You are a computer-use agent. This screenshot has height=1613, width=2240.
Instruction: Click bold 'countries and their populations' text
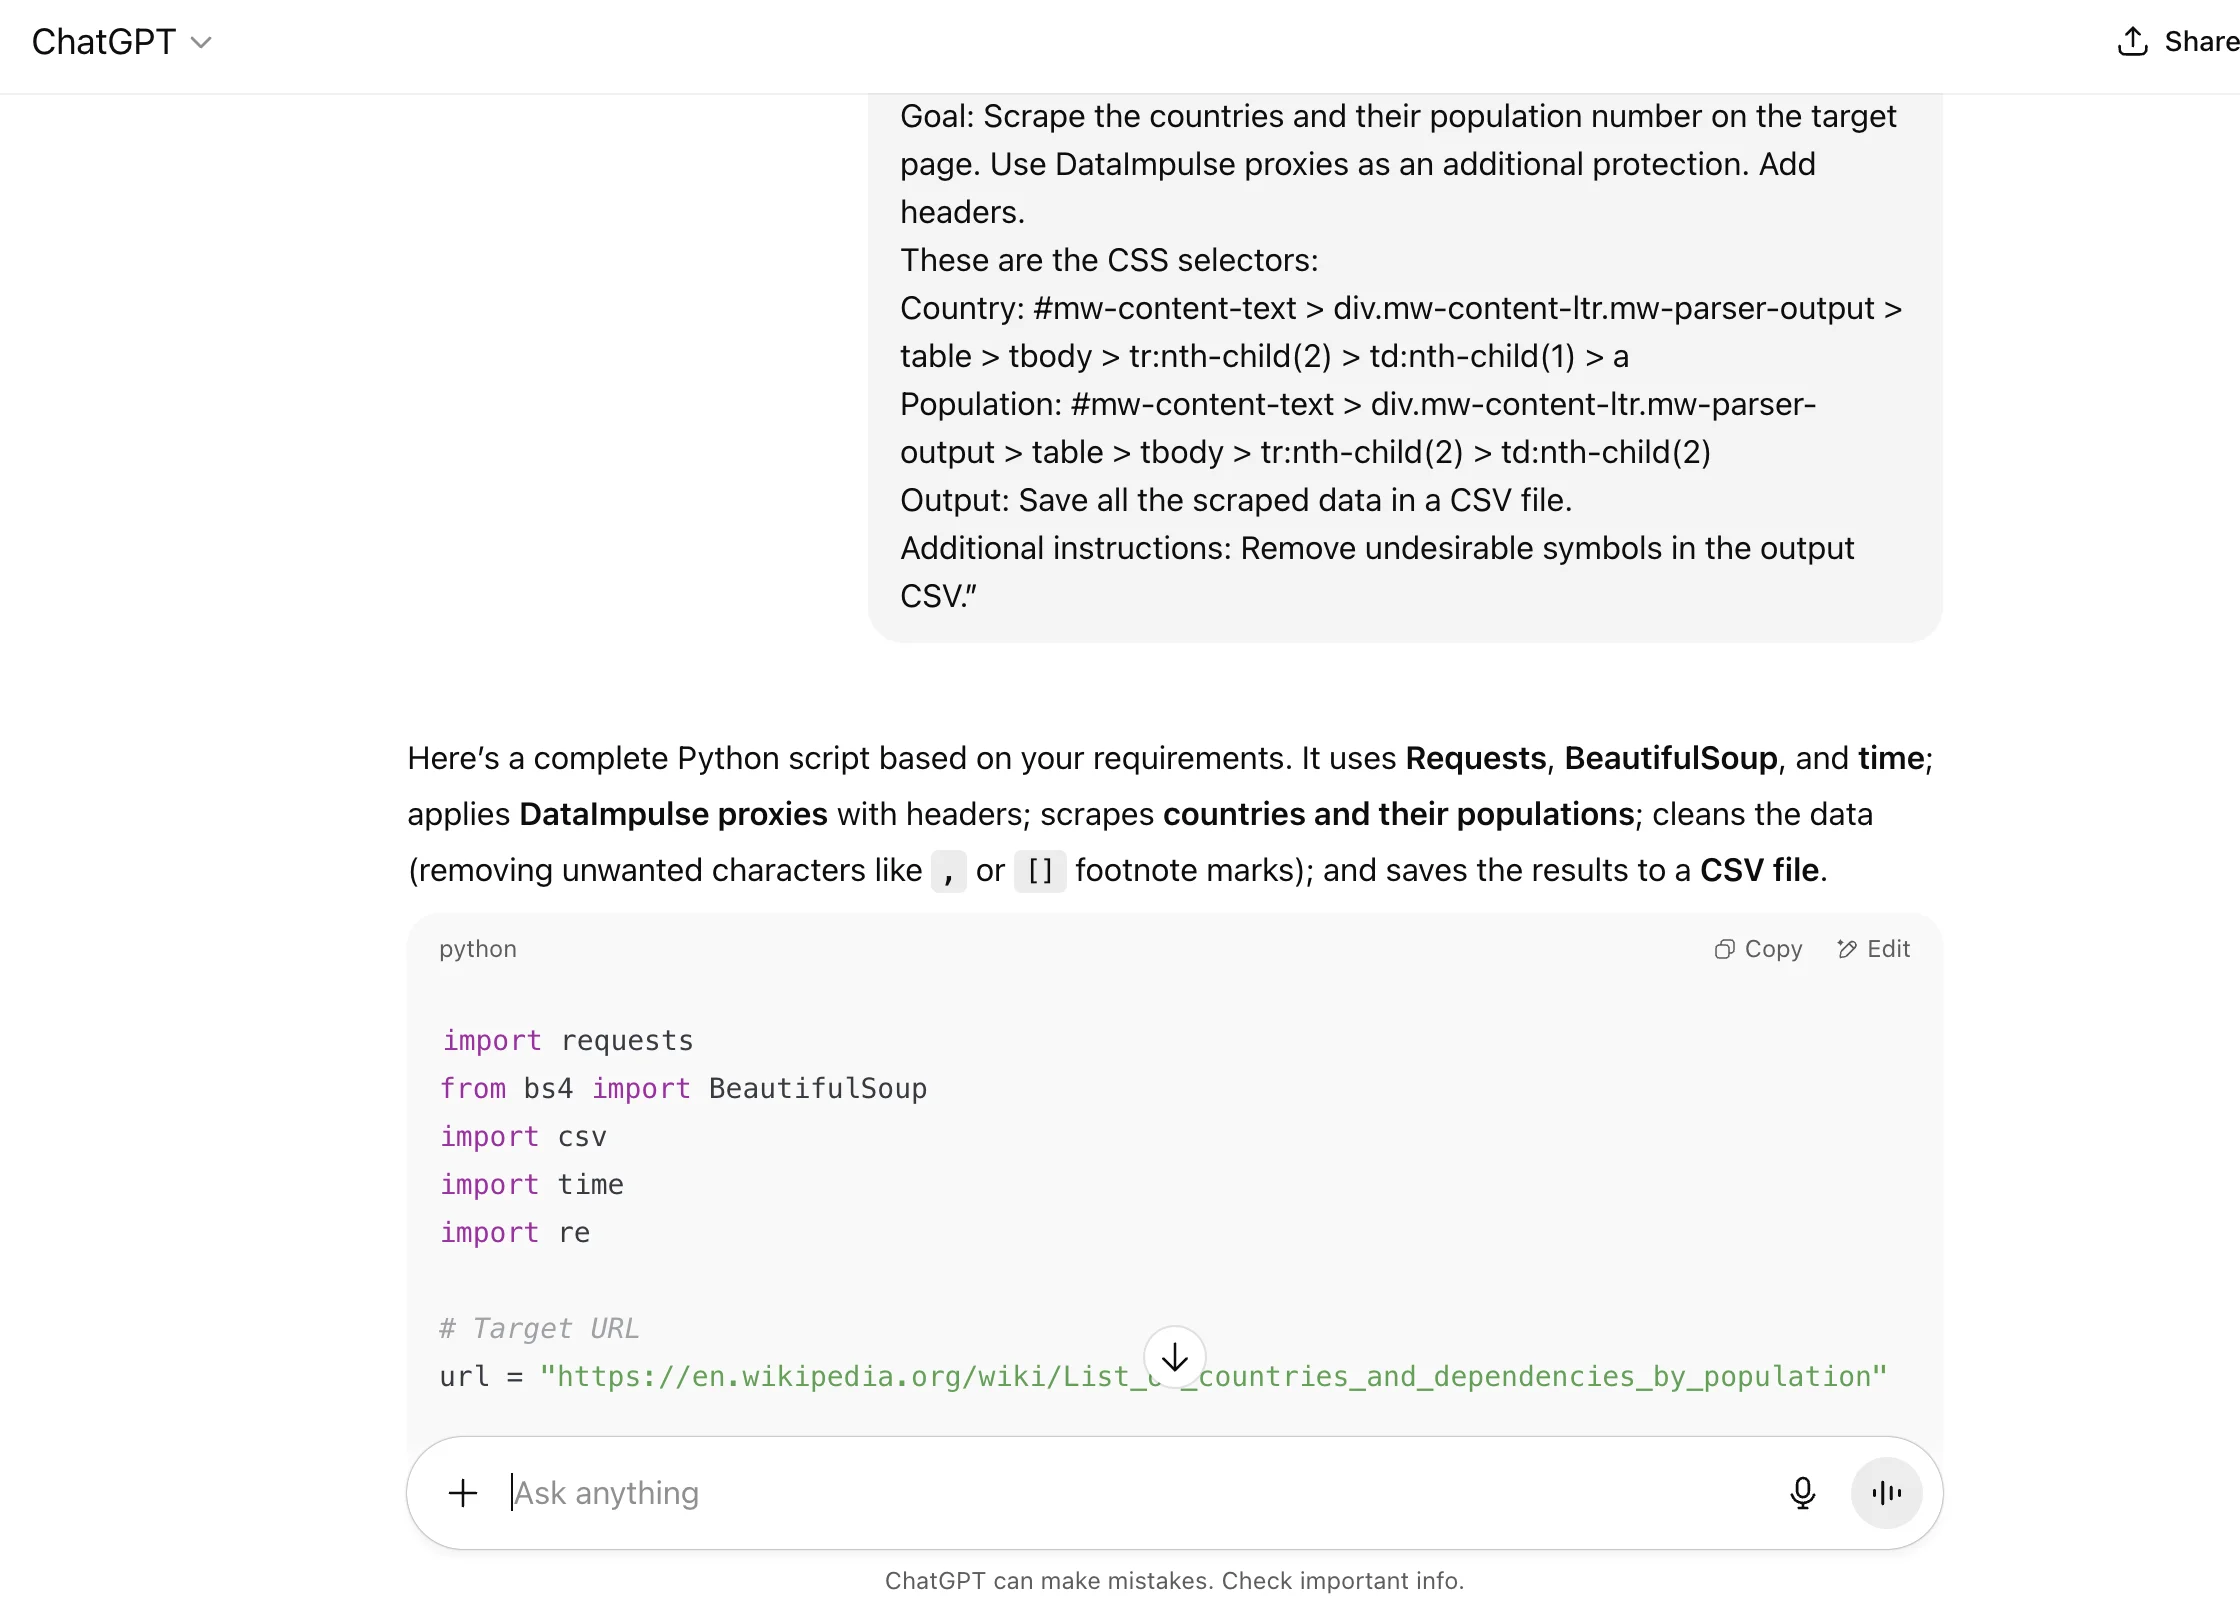click(1398, 814)
